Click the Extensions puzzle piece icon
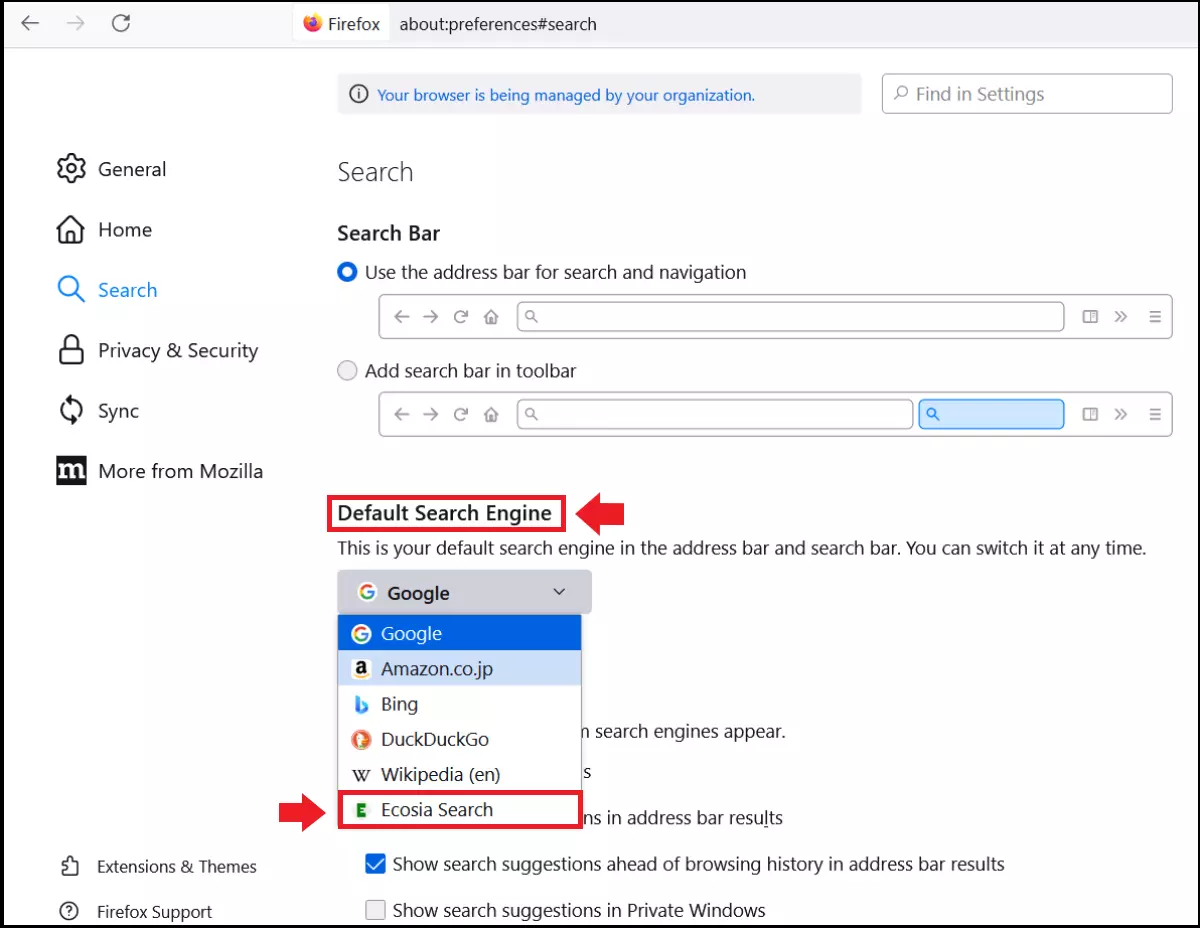This screenshot has height=928, width=1200. click(x=69, y=866)
